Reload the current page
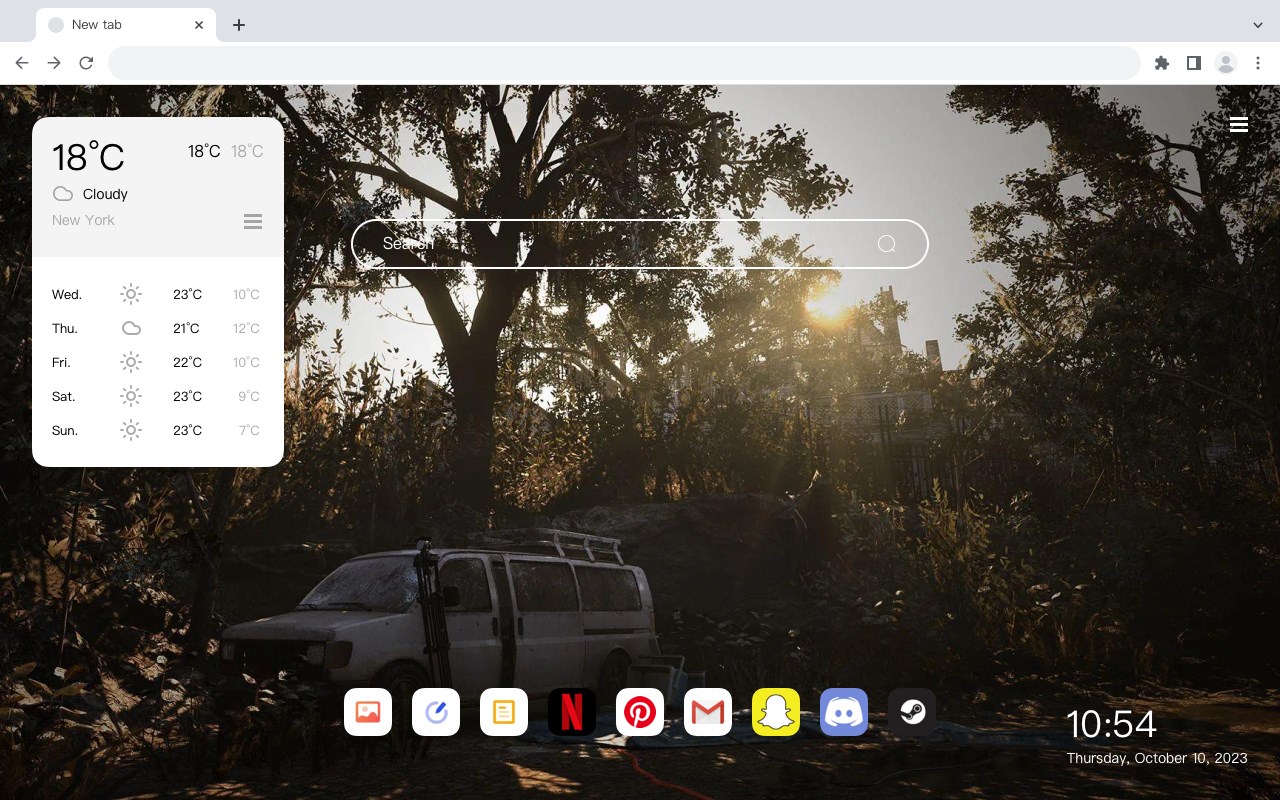The image size is (1280, 800). (86, 63)
